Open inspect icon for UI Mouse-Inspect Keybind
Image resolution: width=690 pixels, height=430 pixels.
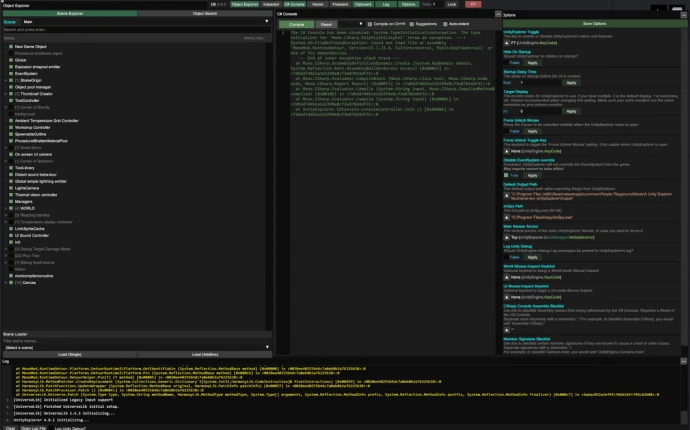pyautogui.click(x=506, y=297)
